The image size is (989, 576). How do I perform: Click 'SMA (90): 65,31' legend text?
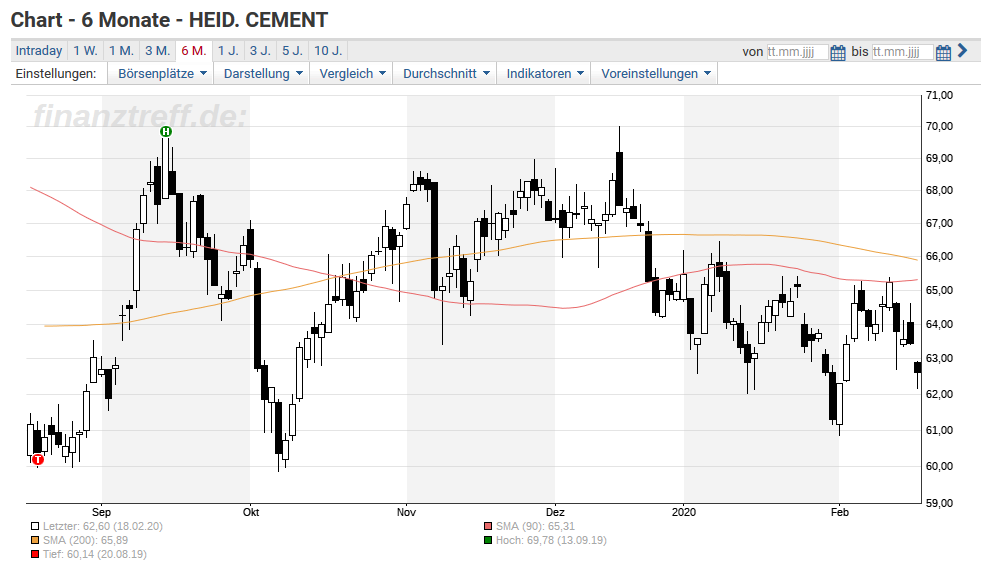pos(535,526)
